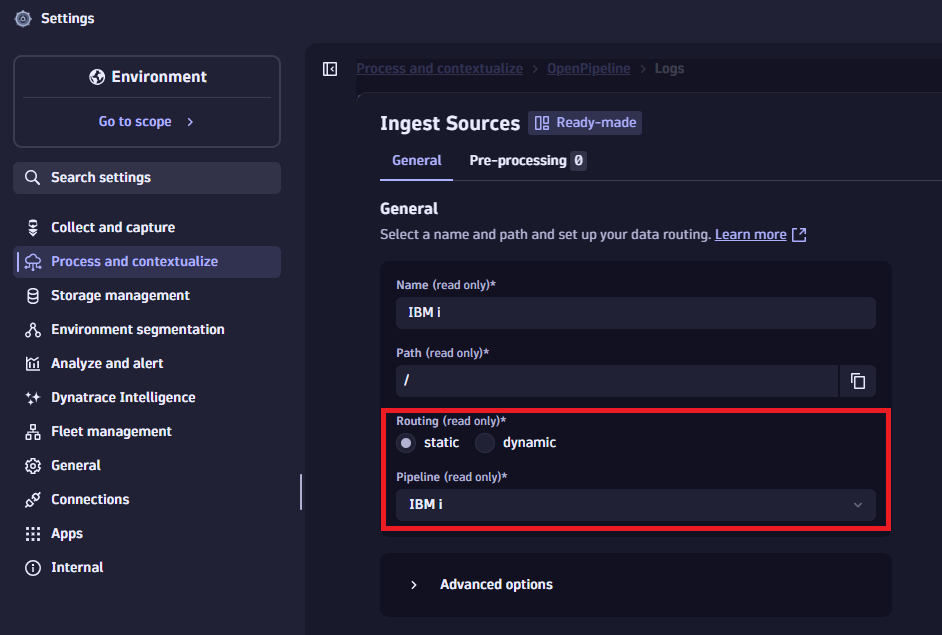Viewport: 942px width, 635px height.
Task: Copy the path using the copy icon
Action: pyautogui.click(x=857, y=381)
